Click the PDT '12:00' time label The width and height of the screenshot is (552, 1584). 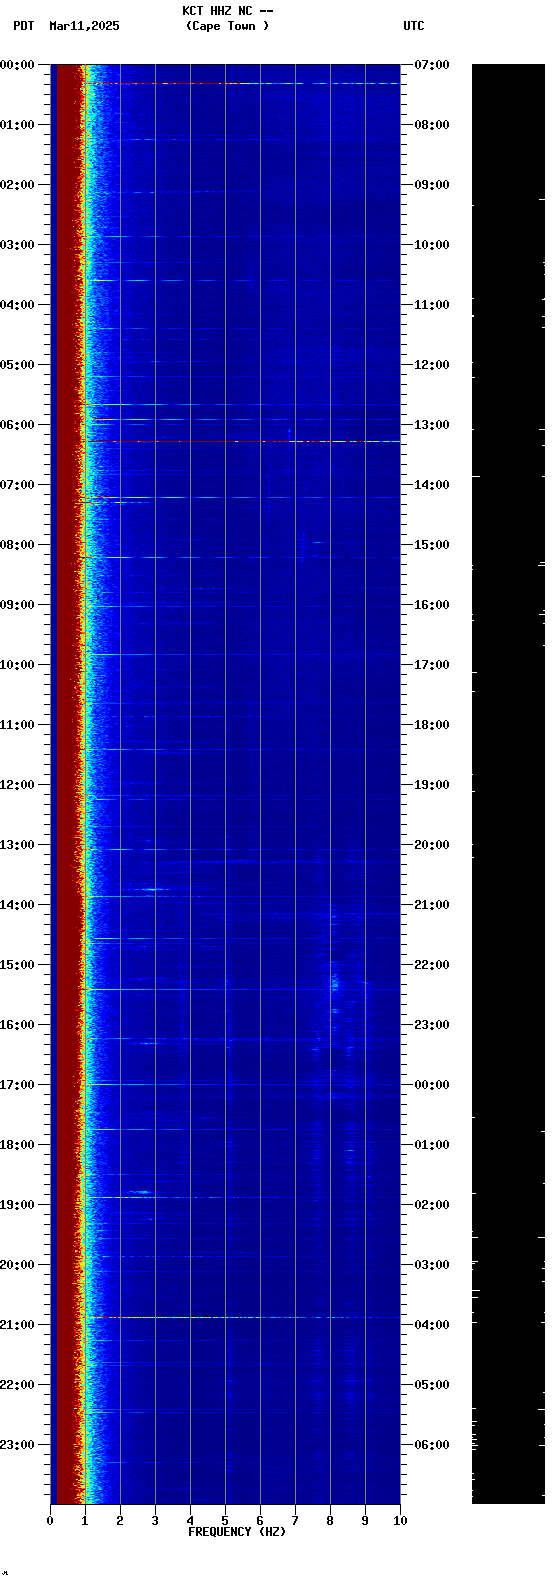[x=17, y=785]
